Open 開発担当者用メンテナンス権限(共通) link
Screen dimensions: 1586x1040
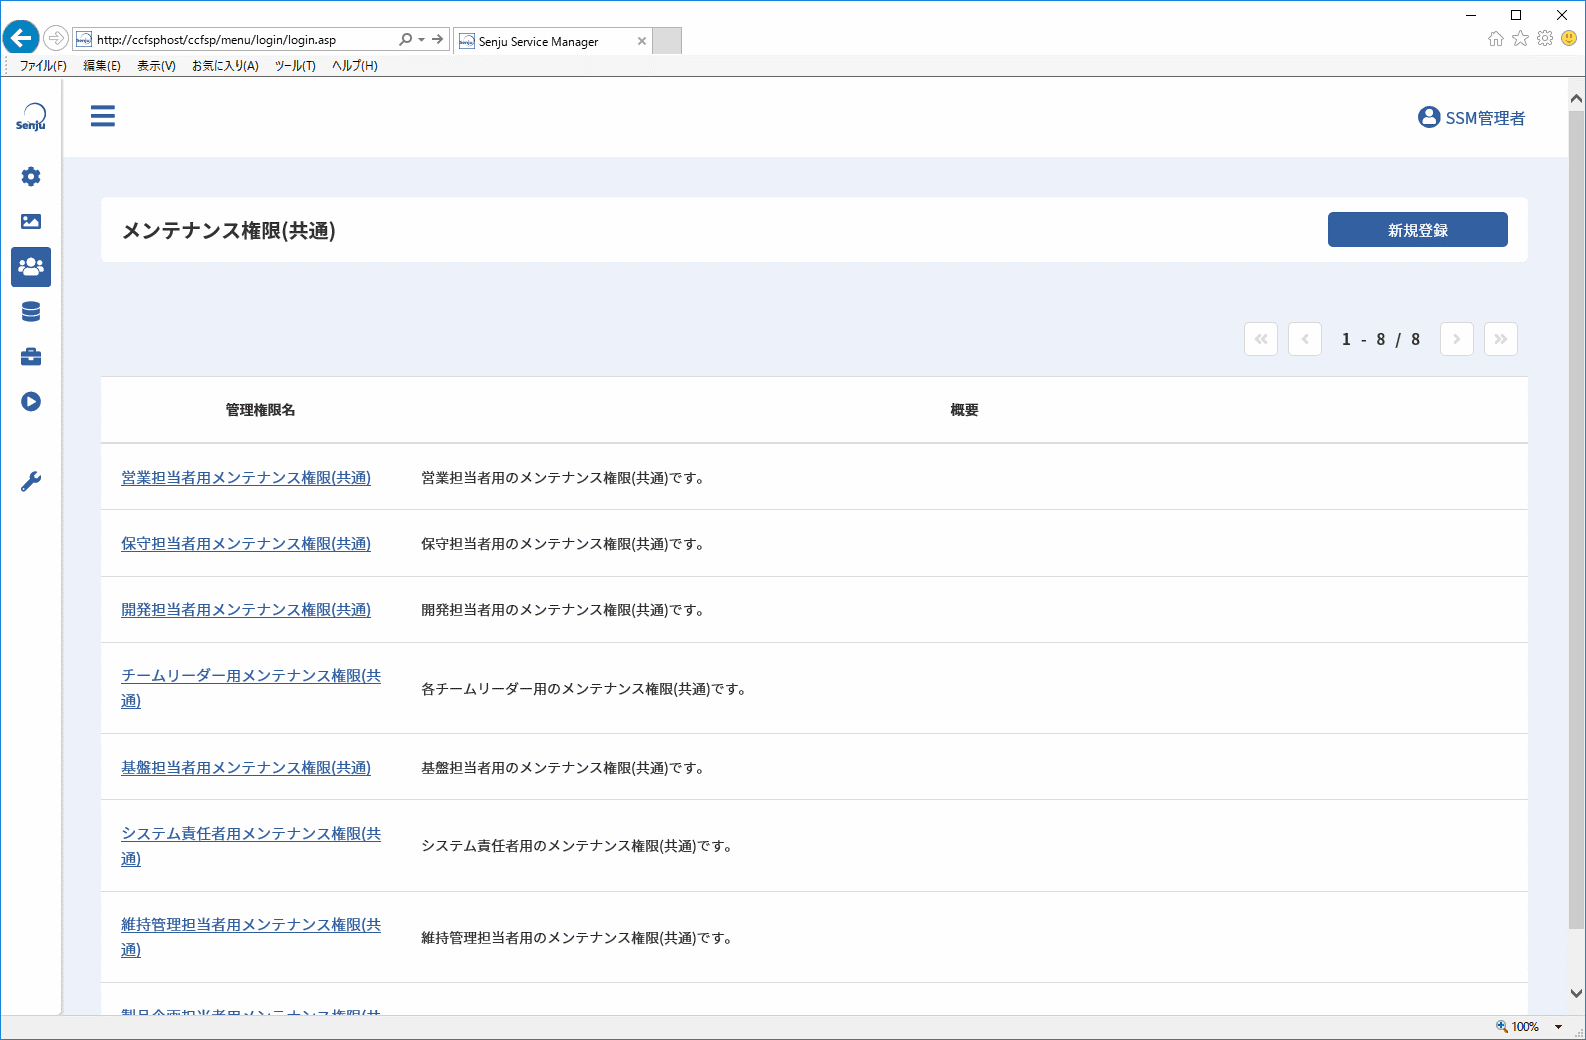click(x=246, y=610)
